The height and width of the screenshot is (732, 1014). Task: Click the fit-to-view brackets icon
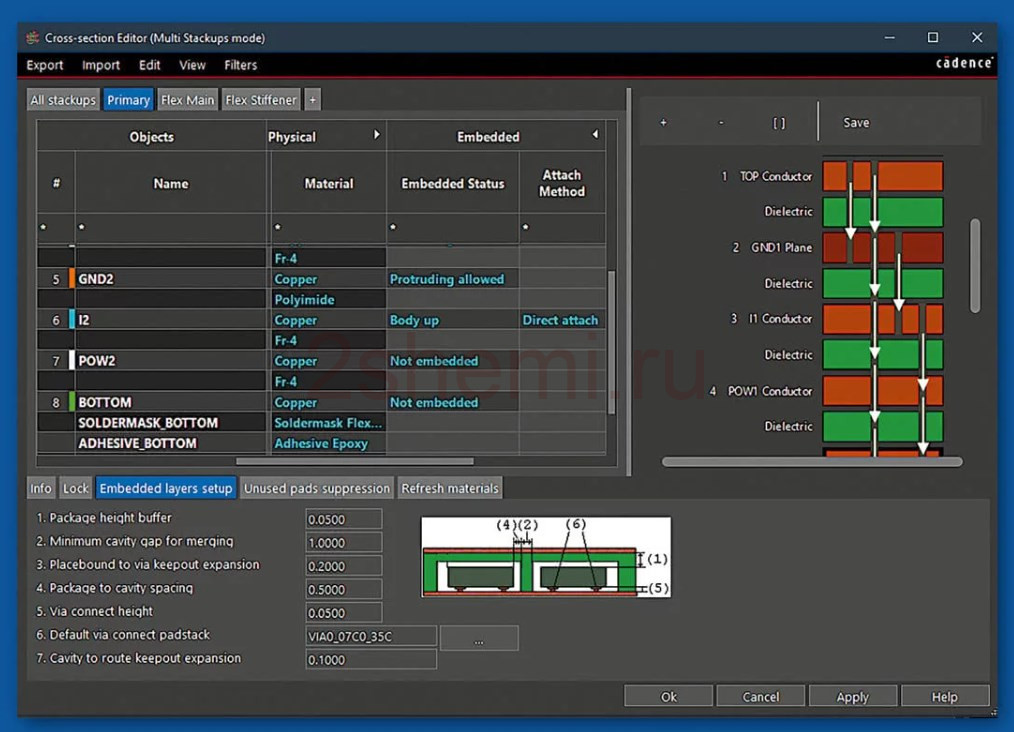point(779,123)
